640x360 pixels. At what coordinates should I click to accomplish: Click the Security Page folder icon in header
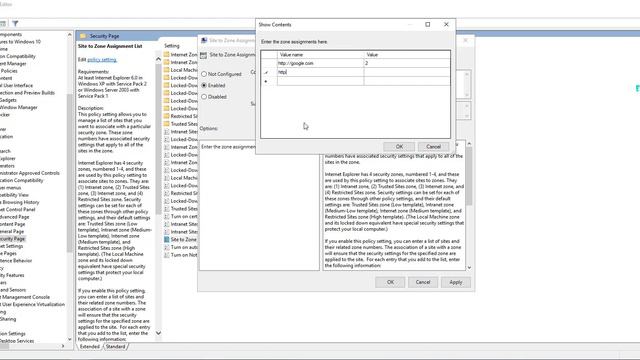tap(83, 36)
